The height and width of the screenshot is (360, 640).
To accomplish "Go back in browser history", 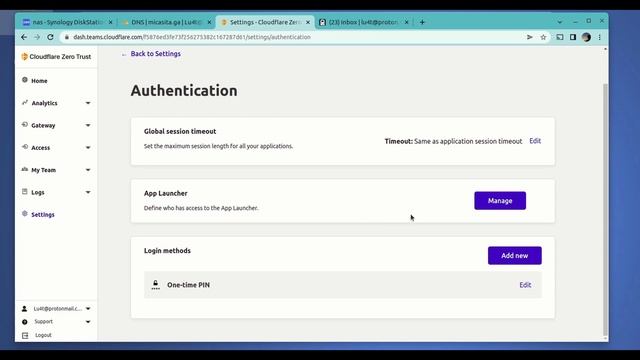I will pyautogui.click(x=24, y=37).
